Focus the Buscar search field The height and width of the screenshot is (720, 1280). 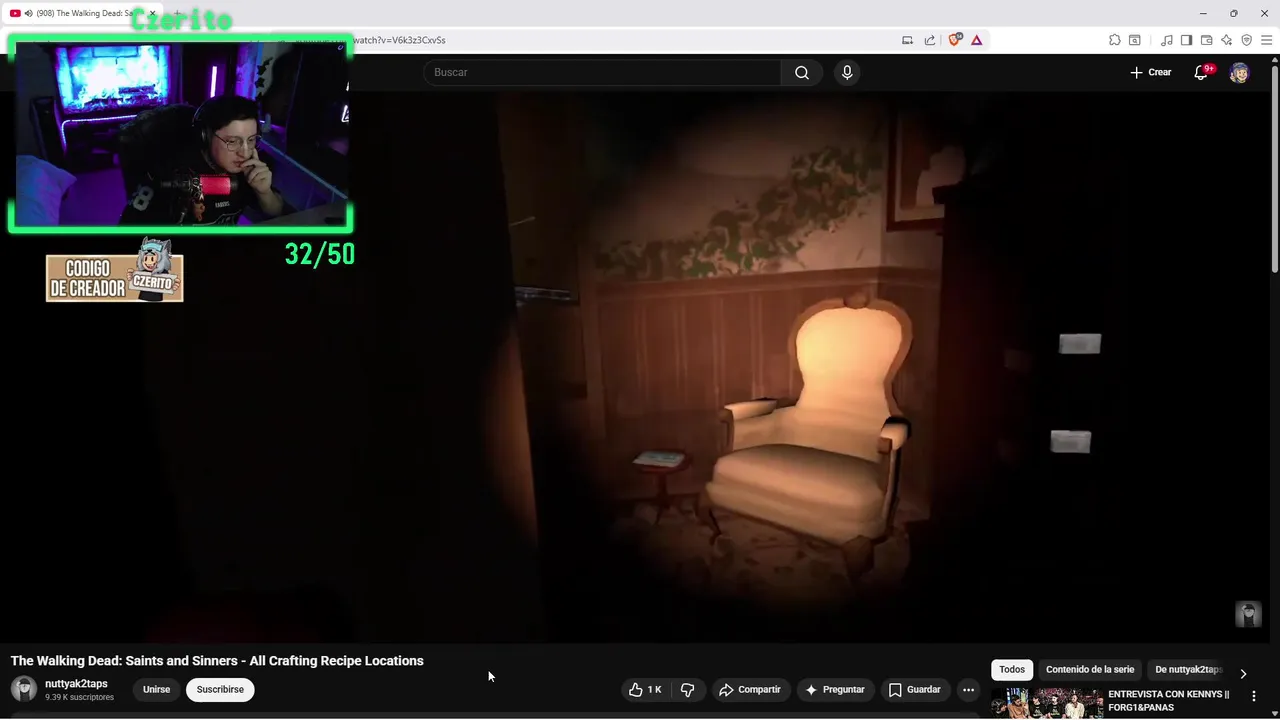point(603,72)
